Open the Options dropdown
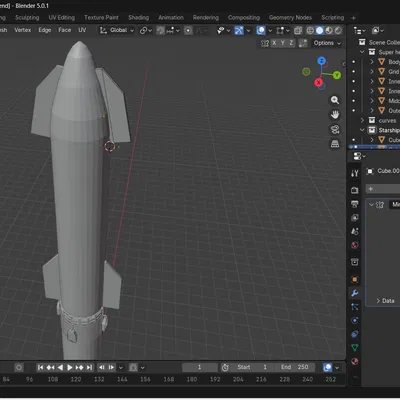This screenshot has width=400, height=400. click(x=327, y=43)
